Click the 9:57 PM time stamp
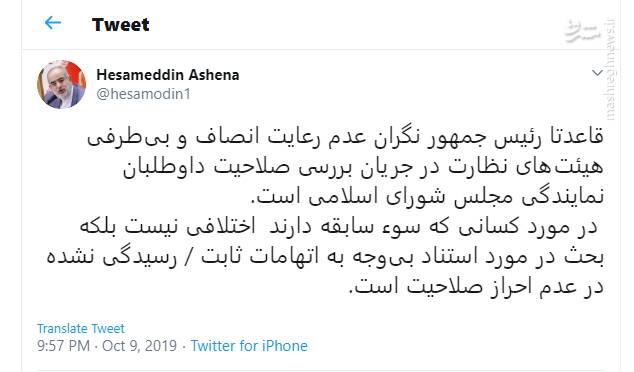 63,346
